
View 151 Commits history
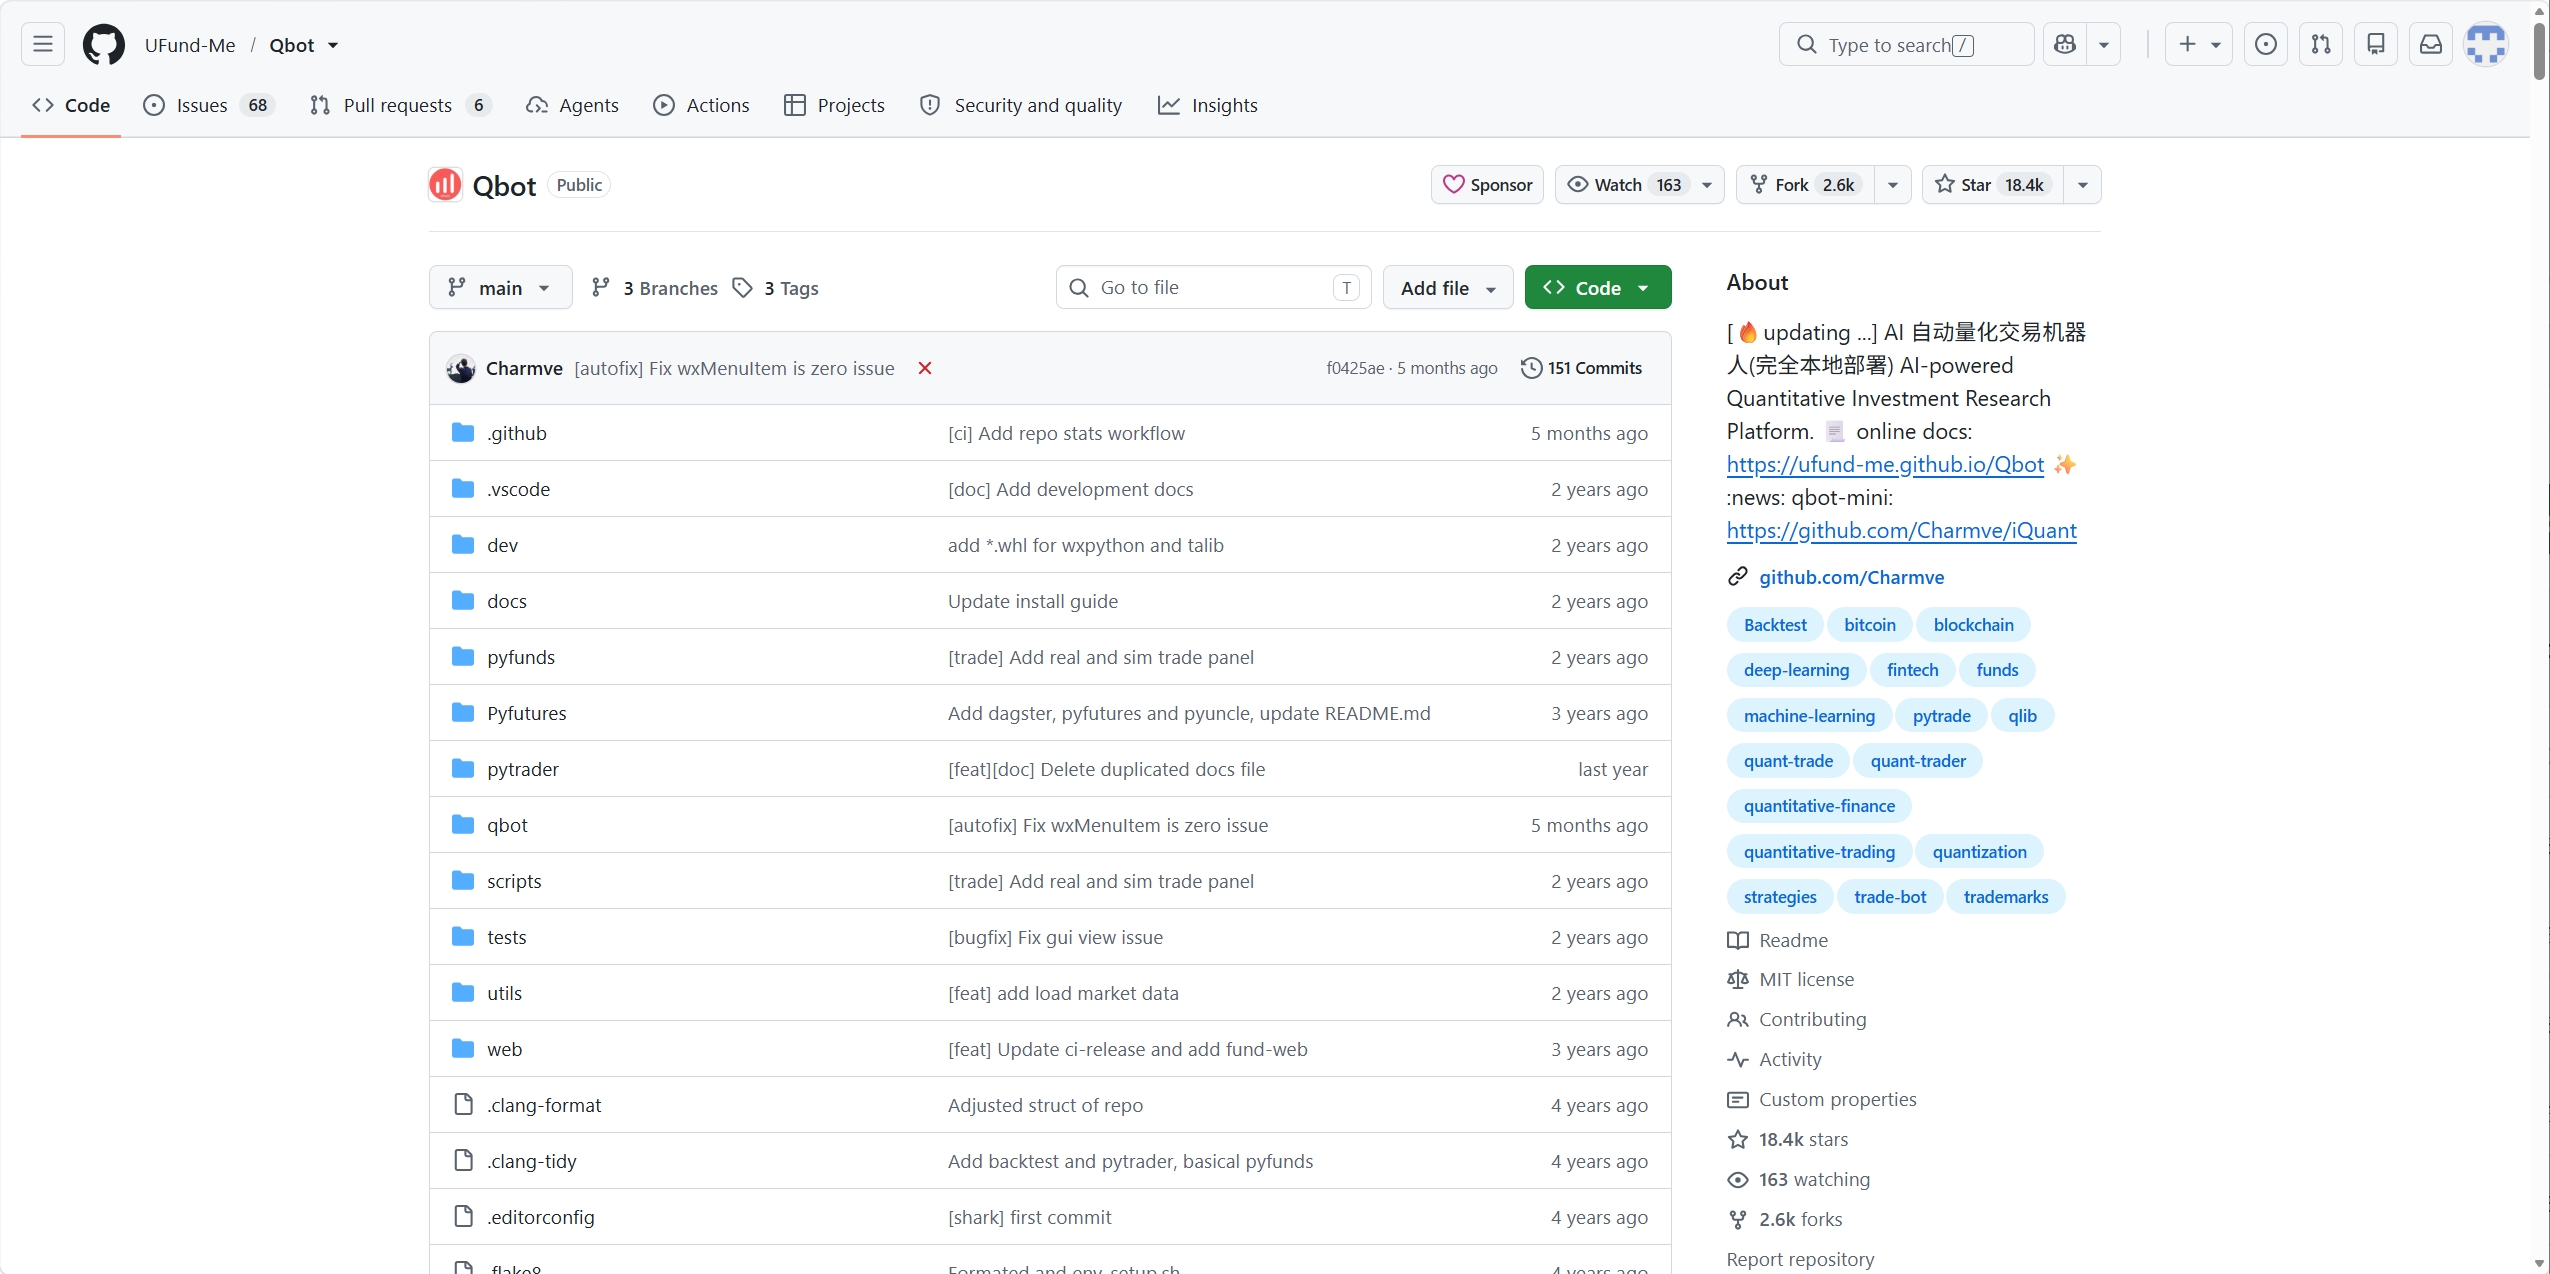tap(1581, 368)
